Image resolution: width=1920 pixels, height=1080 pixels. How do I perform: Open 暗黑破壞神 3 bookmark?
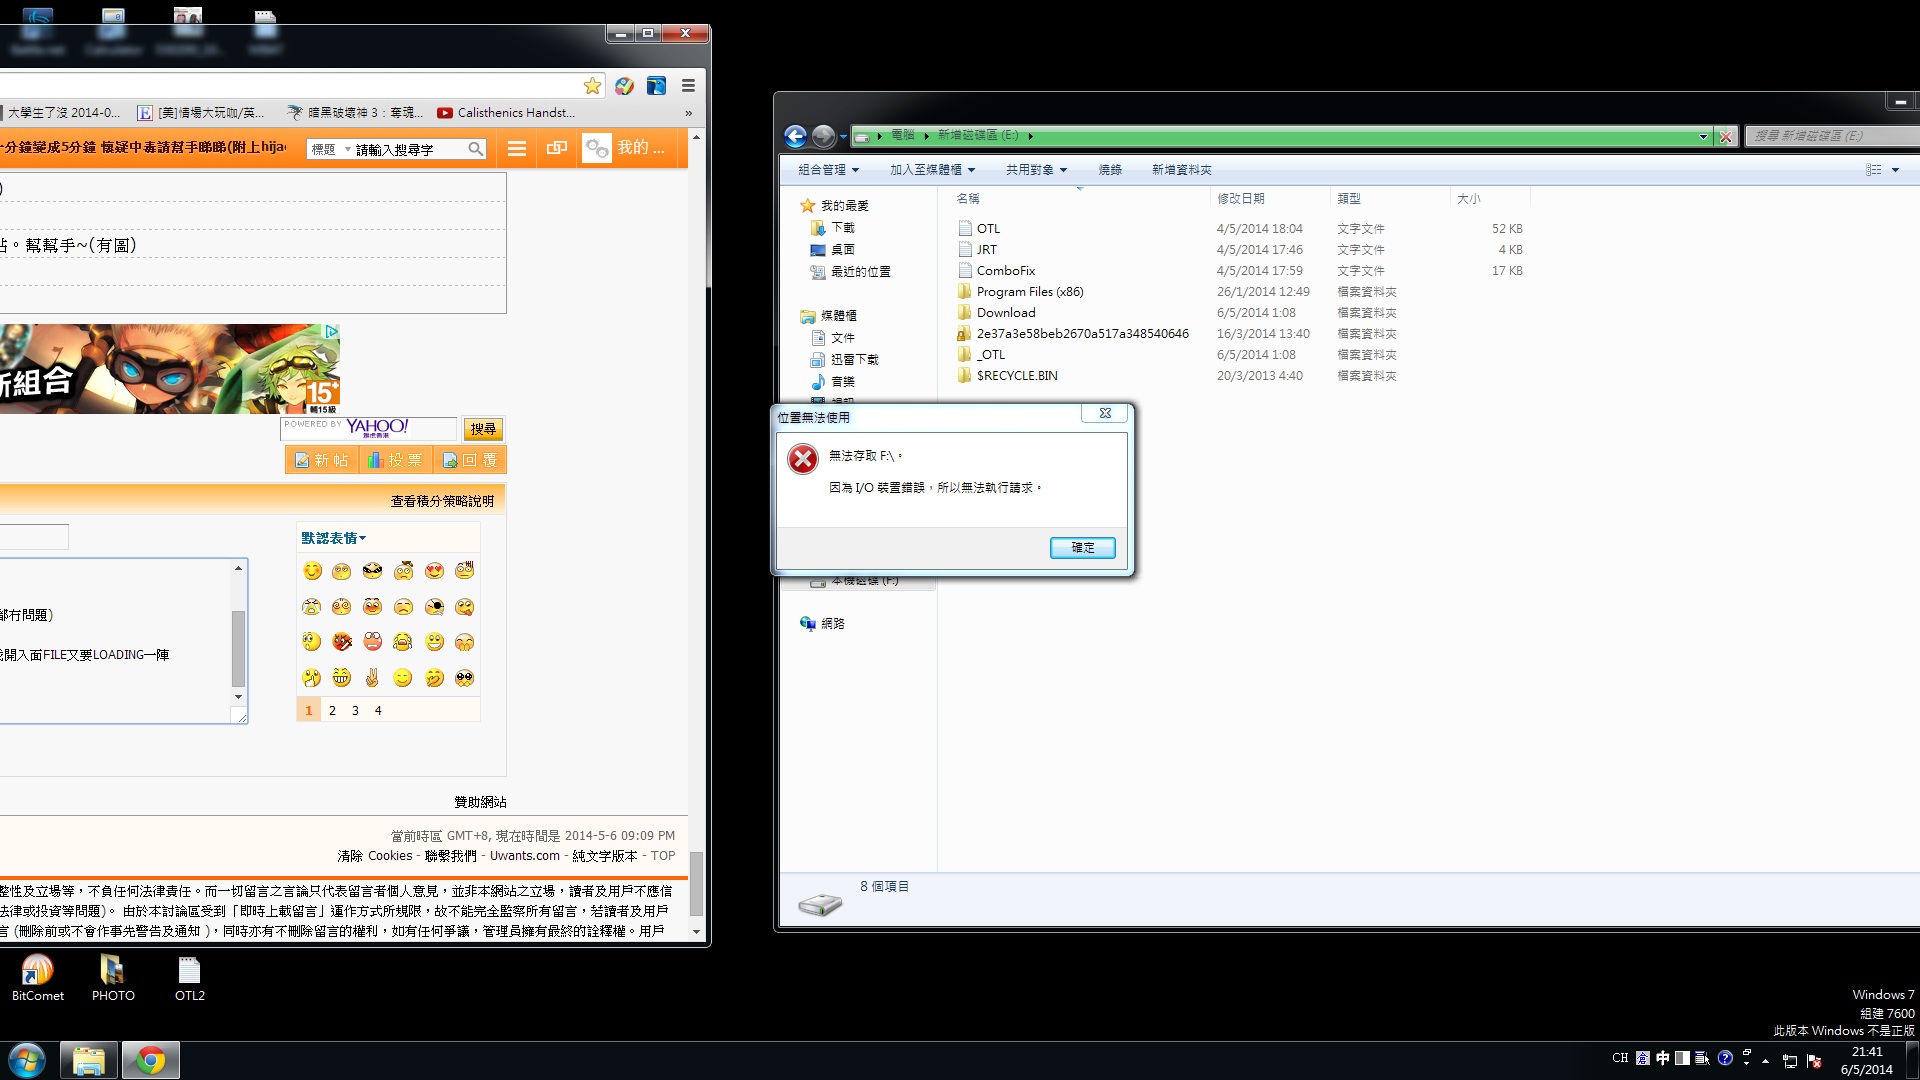coord(355,113)
